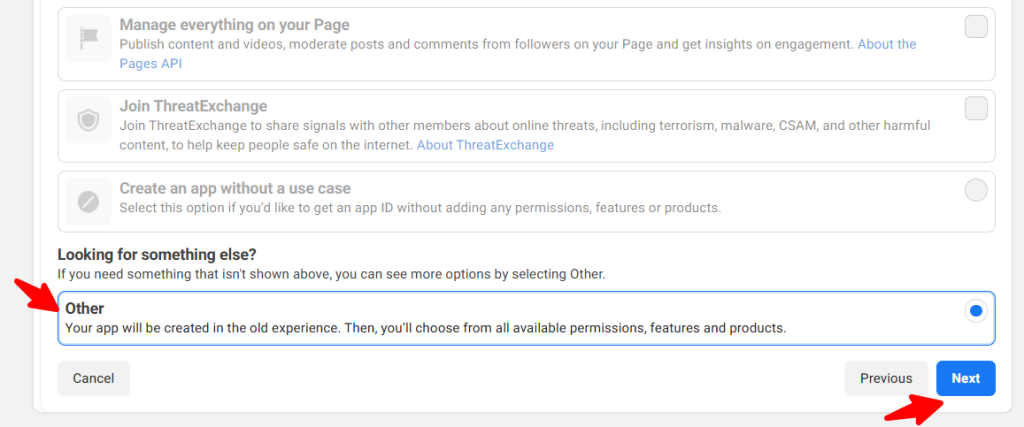The width and height of the screenshot is (1024, 427).
Task: Pick the Join ThreatExchange heading
Action: (x=193, y=106)
